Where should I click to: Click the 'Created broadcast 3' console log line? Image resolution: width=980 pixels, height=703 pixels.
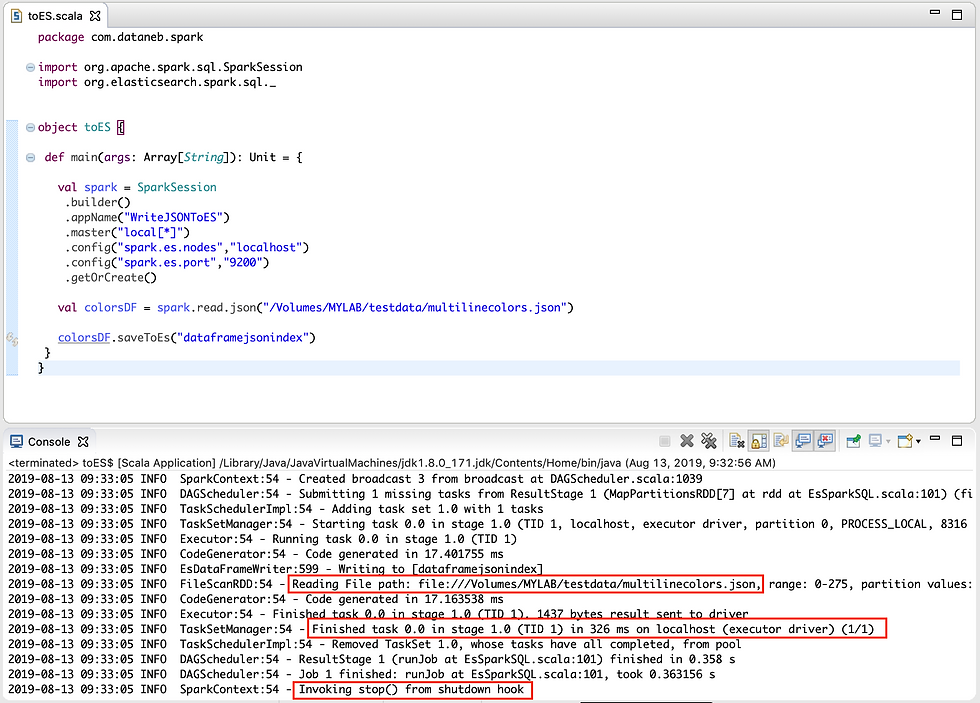(x=355, y=479)
